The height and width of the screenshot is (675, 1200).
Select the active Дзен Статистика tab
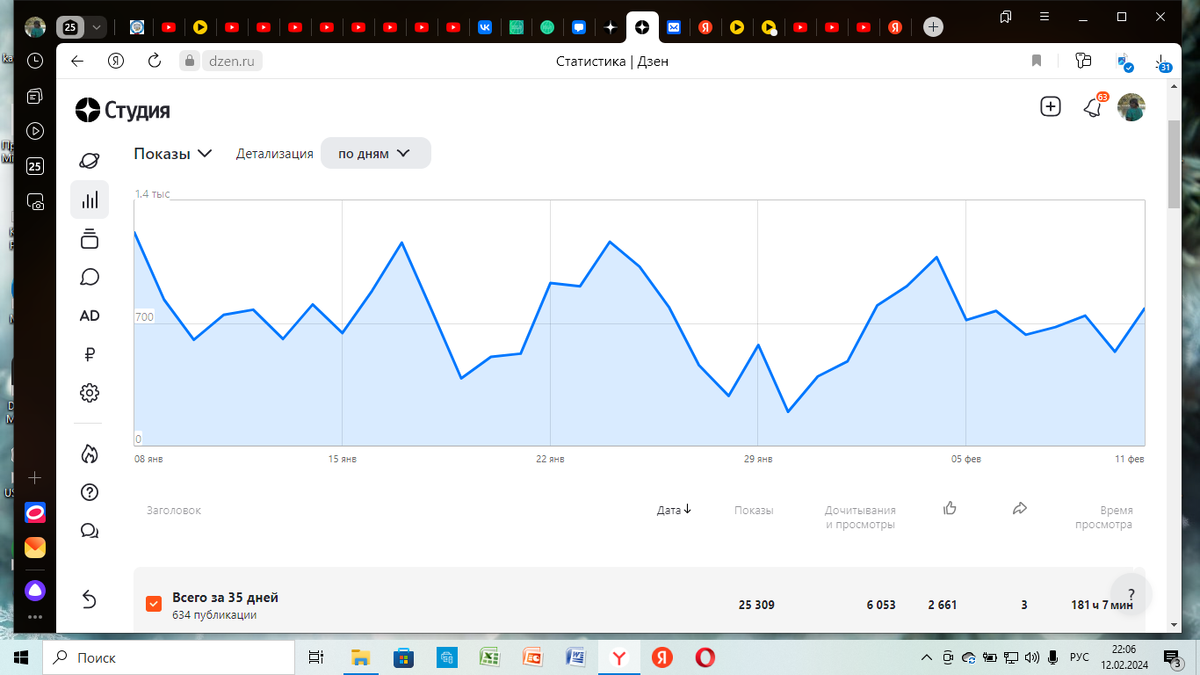click(x=642, y=28)
